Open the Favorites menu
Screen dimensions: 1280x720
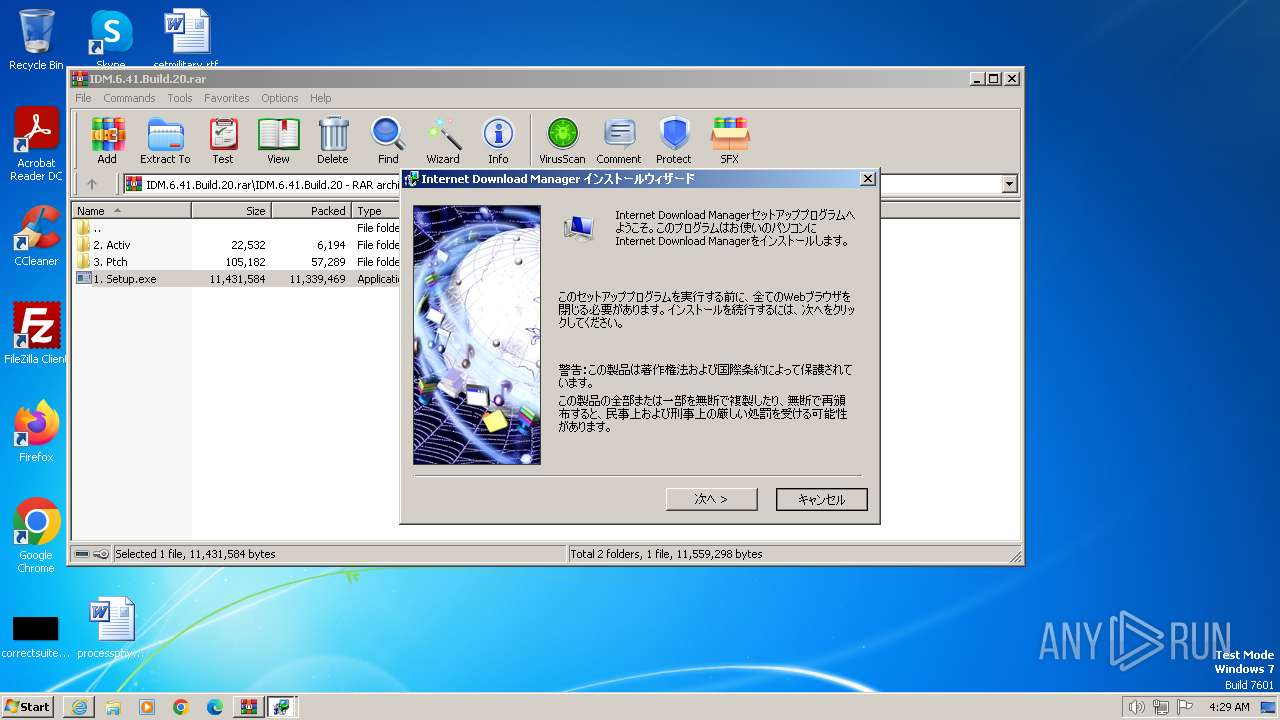(227, 98)
